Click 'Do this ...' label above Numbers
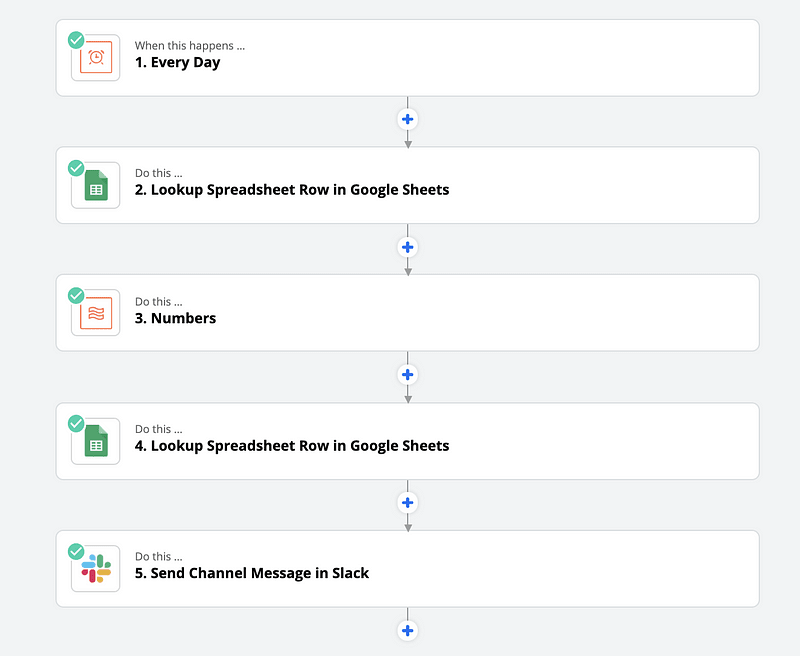This screenshot has width=800, height=656. [159, 301]
